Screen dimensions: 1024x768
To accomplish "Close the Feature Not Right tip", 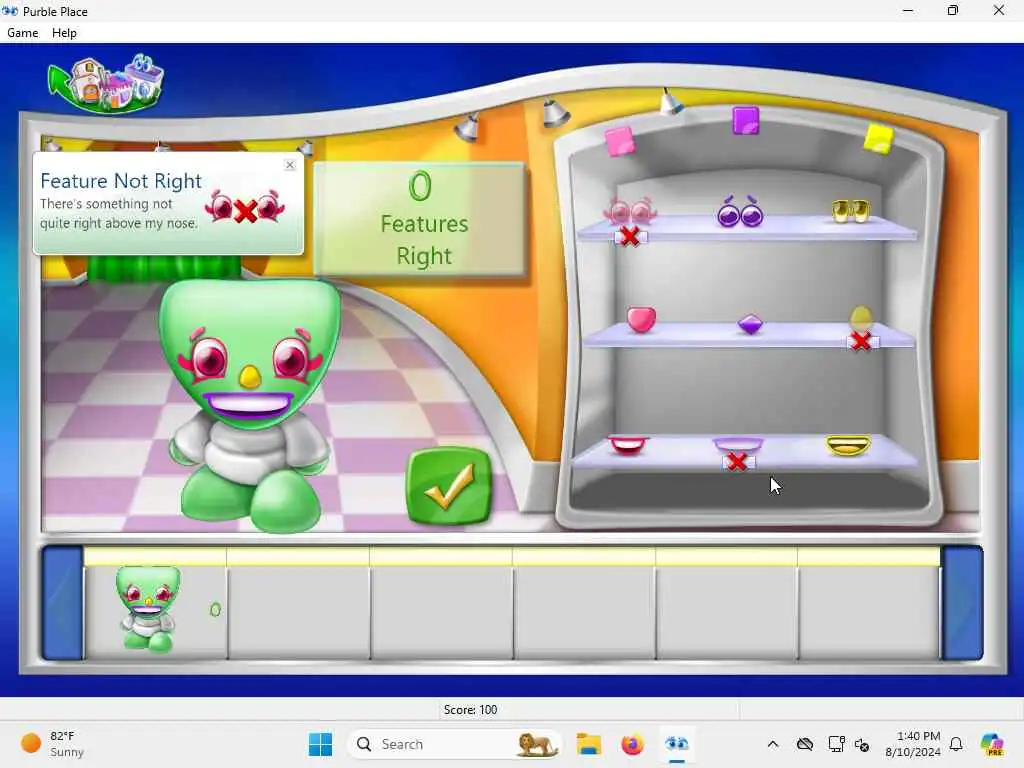I will [290, 165].
